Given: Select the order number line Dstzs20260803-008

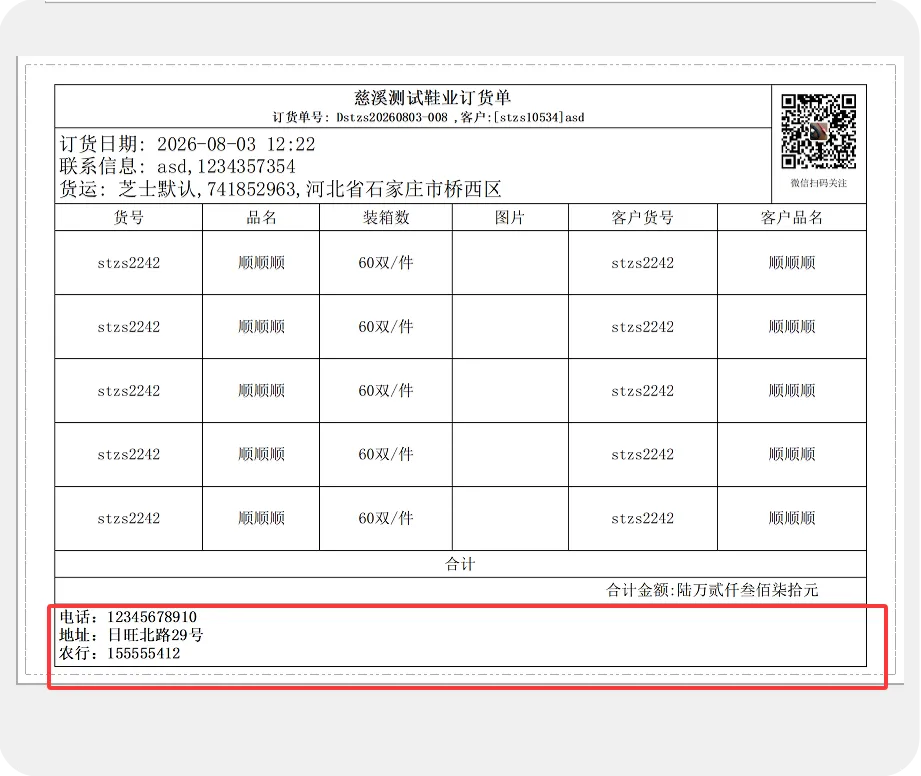Looking at the screenshot, I should 428,117.
